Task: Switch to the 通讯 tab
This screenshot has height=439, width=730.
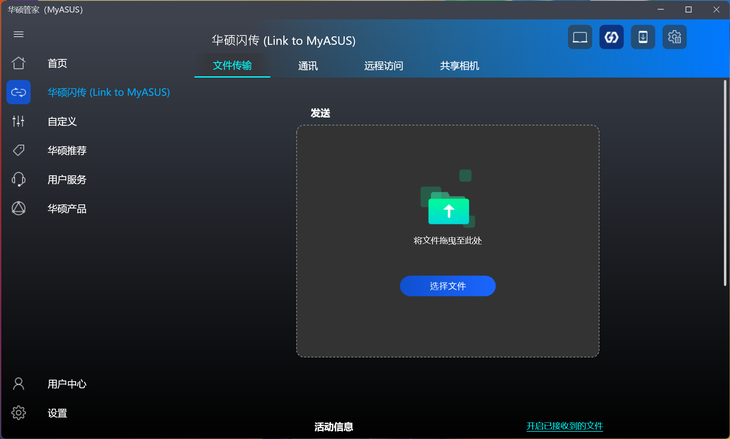Action: click(308, 66)
